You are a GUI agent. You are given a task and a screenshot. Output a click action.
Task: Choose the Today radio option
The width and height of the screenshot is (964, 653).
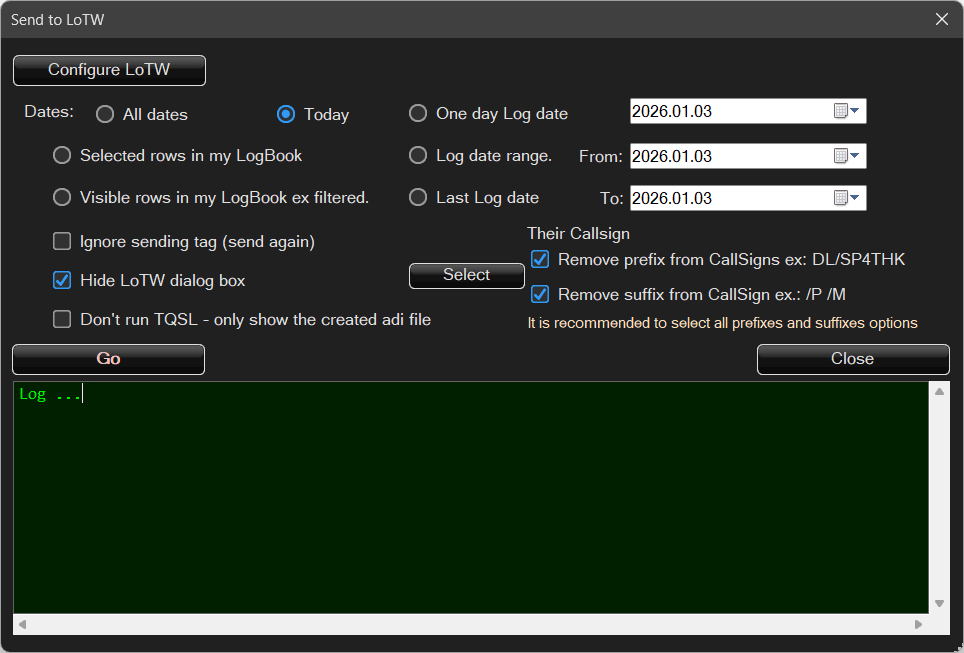coord(286,114)
